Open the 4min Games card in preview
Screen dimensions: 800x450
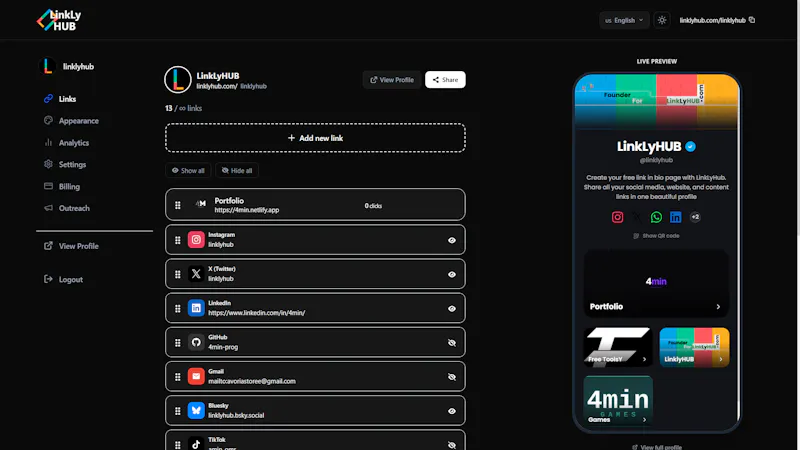618,400
